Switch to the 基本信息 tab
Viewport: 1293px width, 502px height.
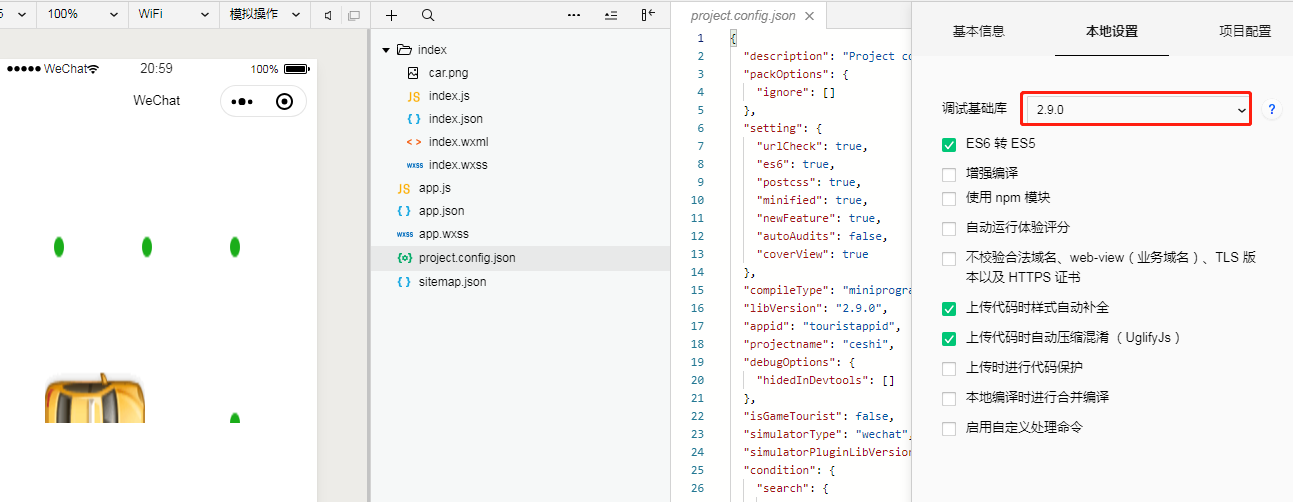click(x=978, y=31)
